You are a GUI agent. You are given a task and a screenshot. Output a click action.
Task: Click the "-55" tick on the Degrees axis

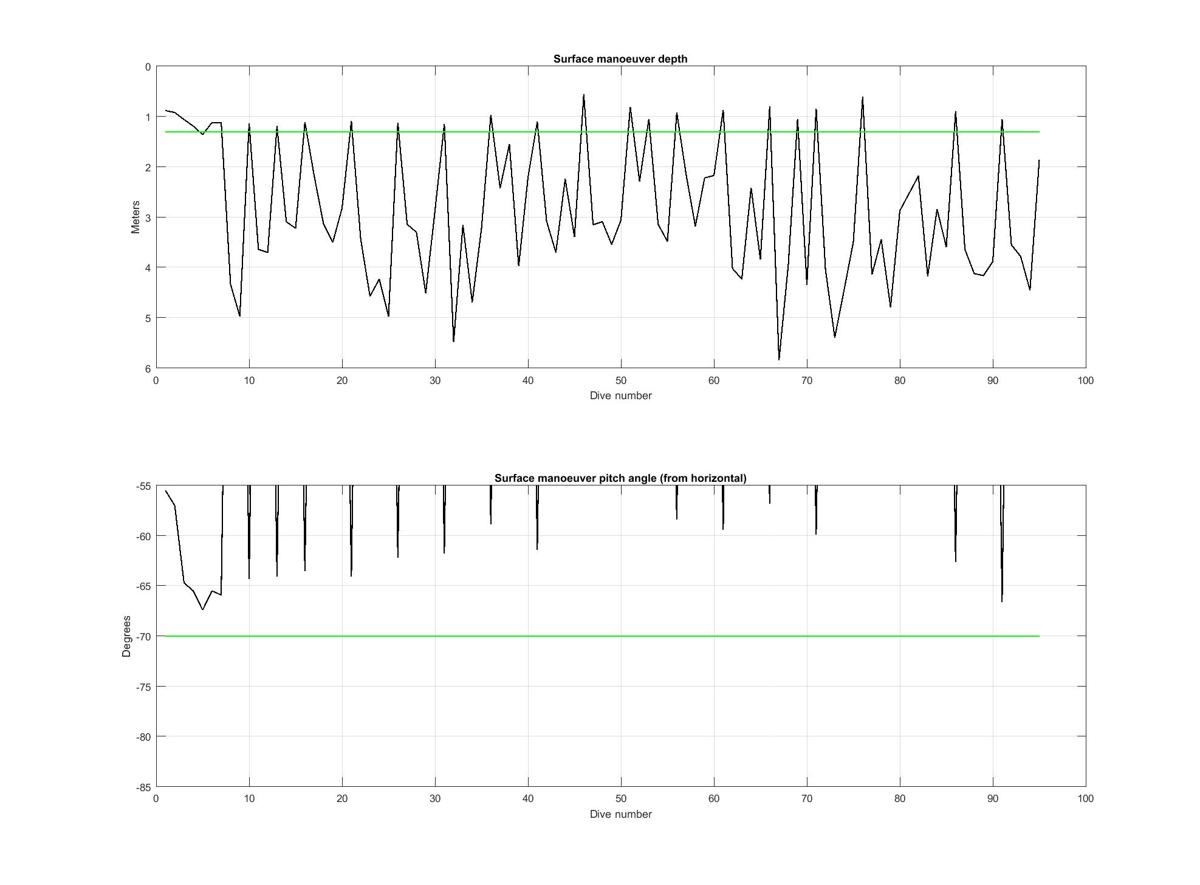tap(141, 486)
